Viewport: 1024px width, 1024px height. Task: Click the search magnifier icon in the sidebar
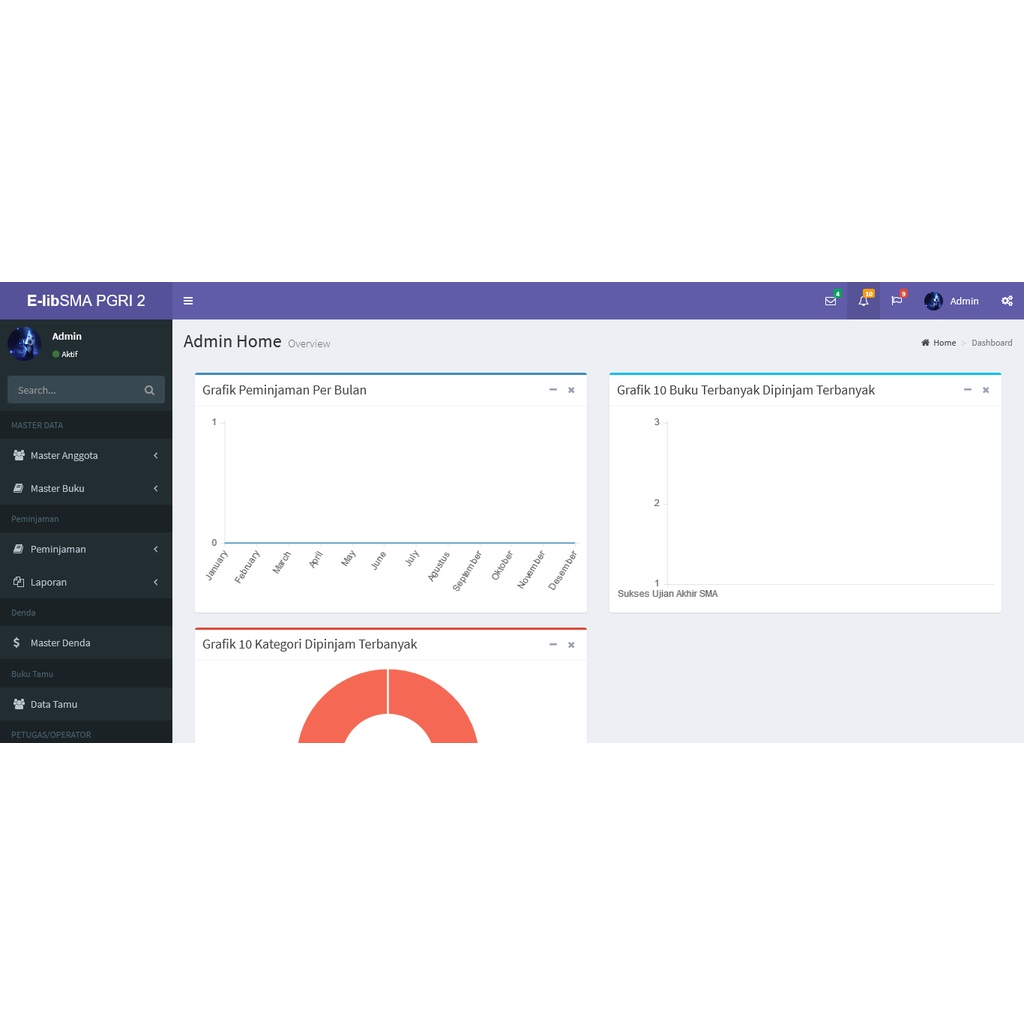pyautogui.click(x=150, y=391)
